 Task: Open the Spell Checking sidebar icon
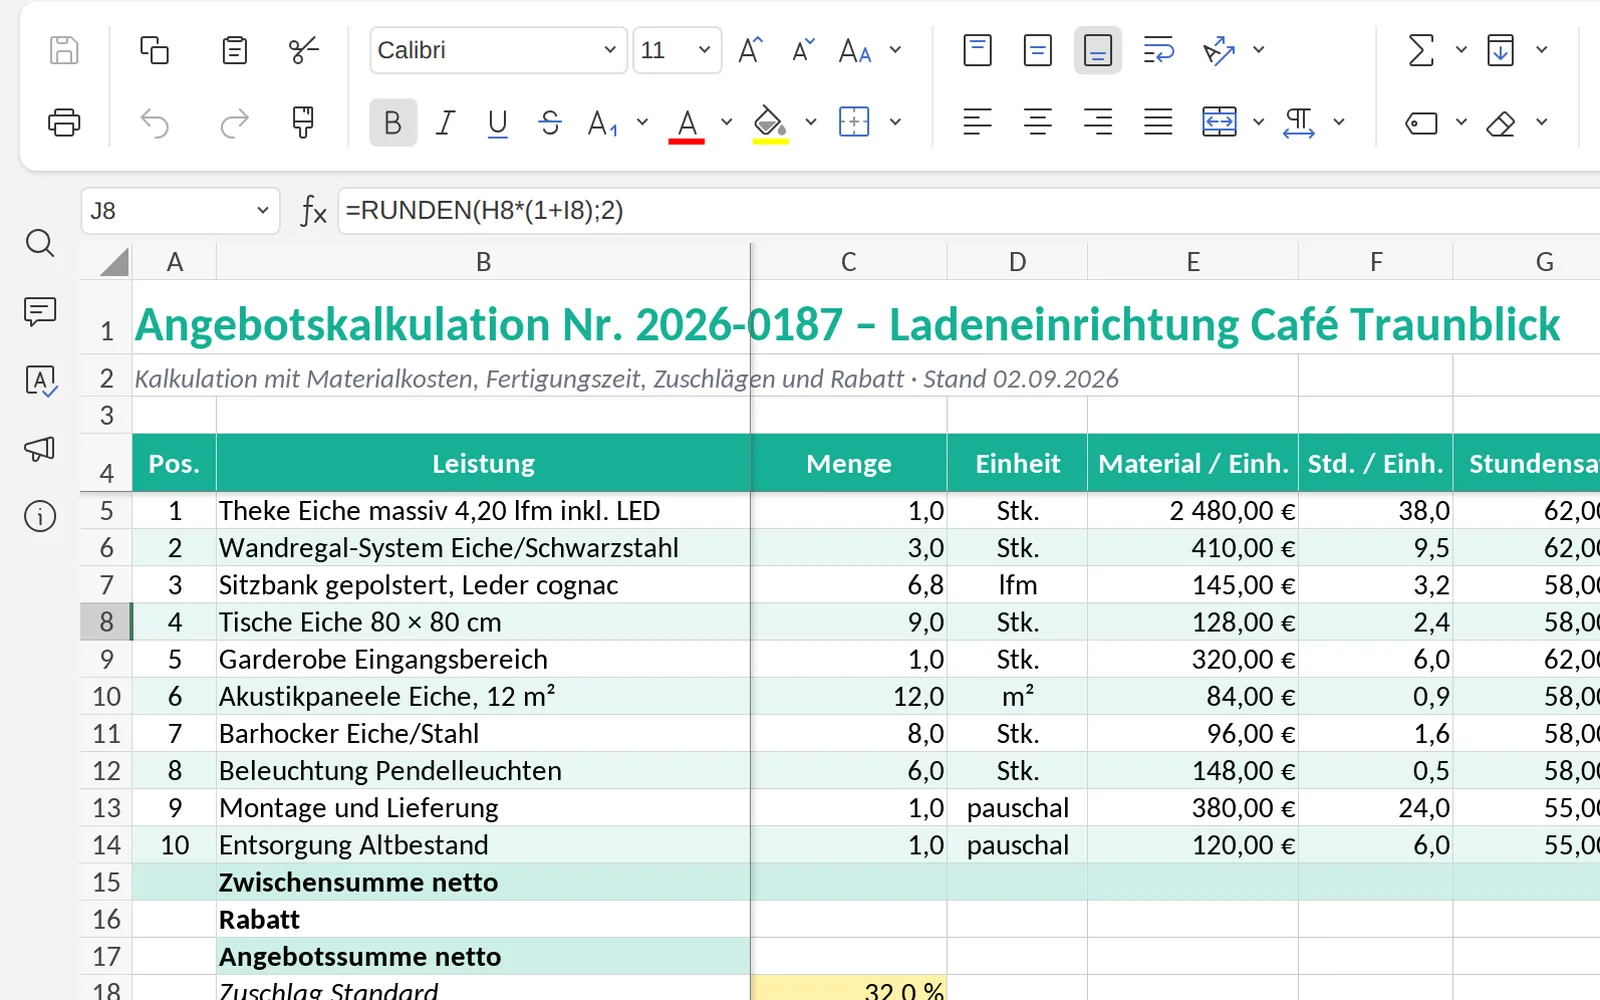pyautogui.click(x=40, y=380)
